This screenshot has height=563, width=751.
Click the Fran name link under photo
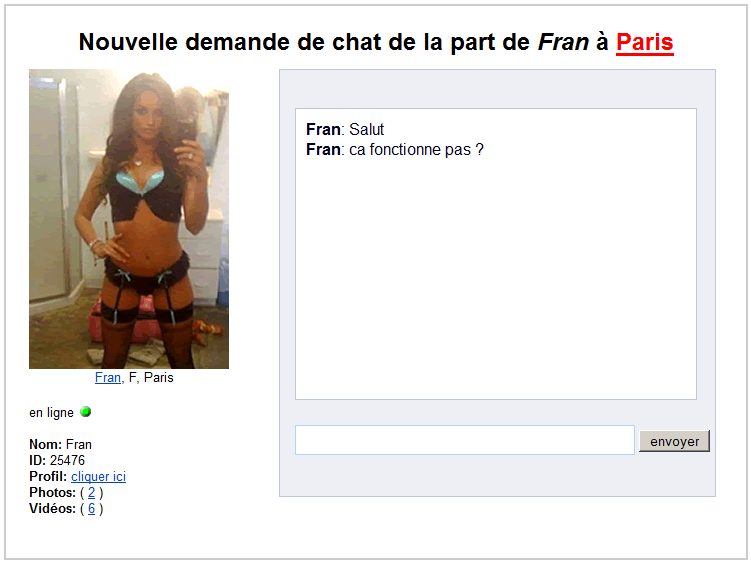[108, 378]
